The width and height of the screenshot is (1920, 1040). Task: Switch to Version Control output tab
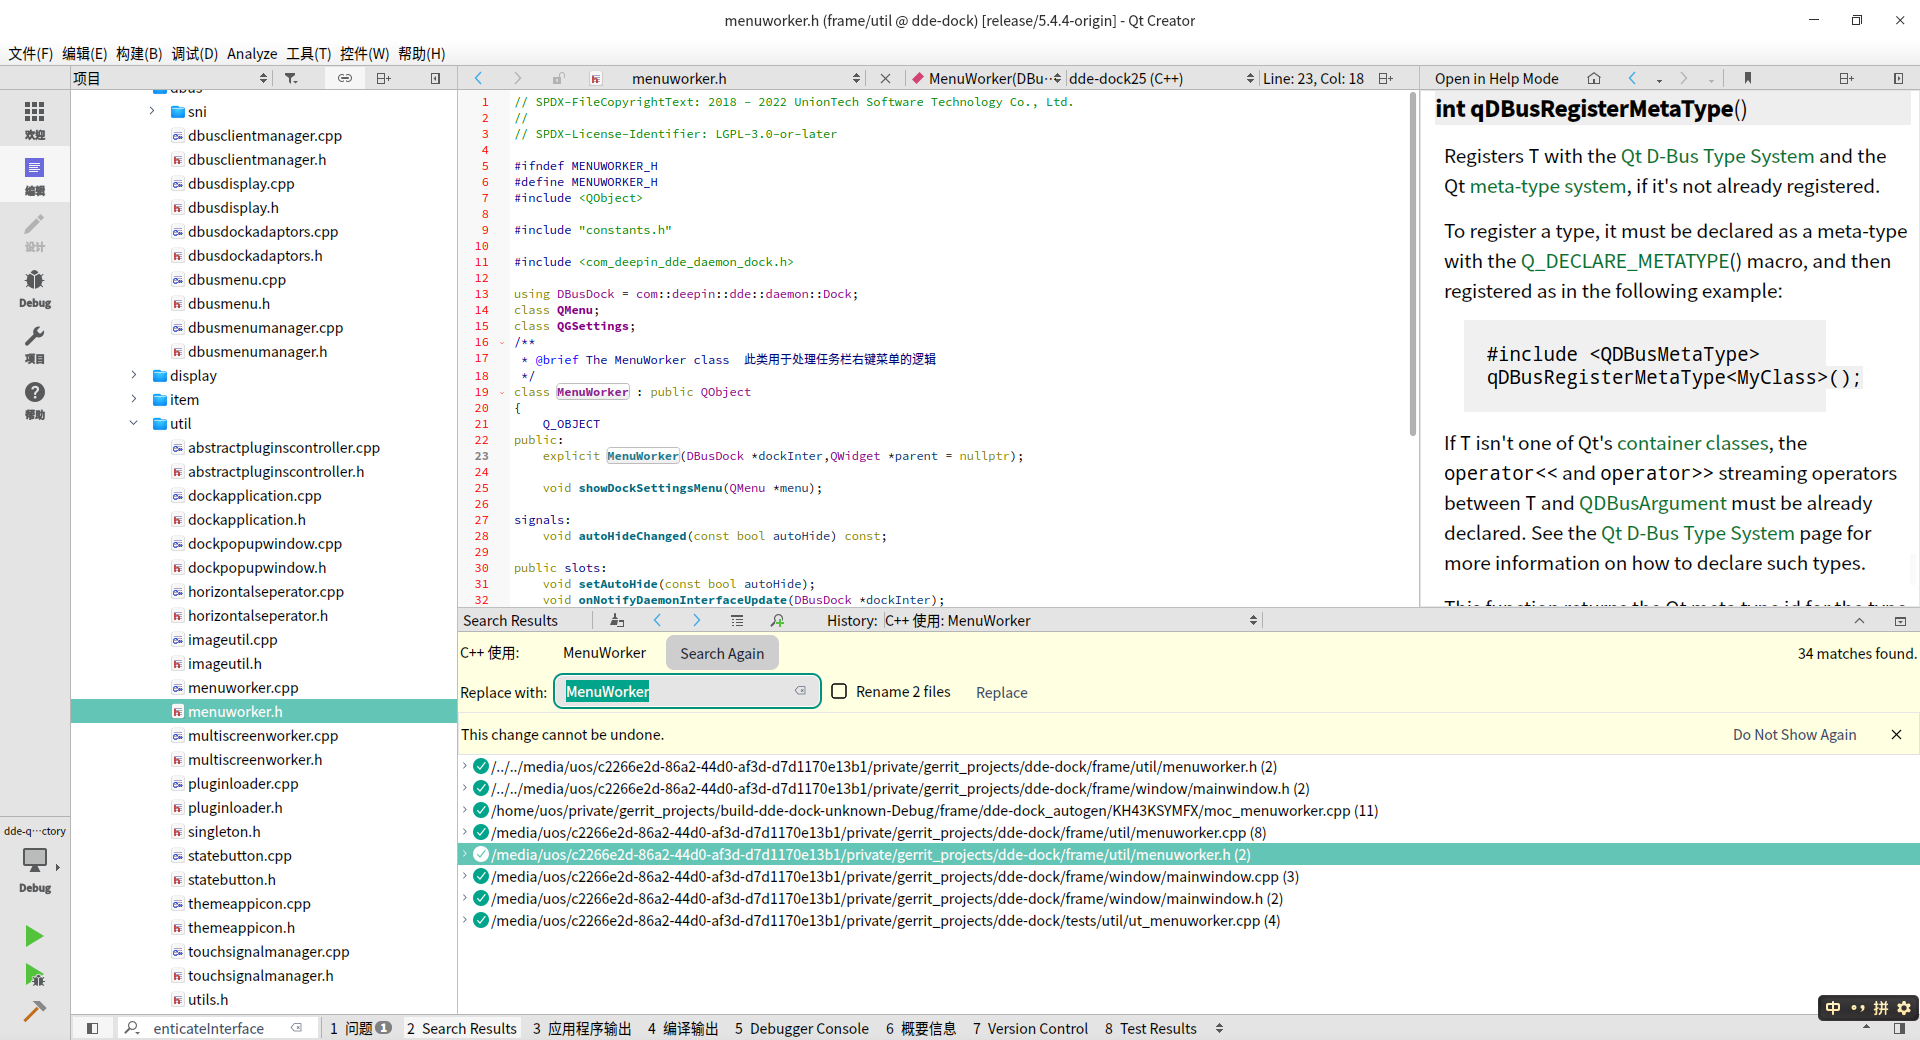click(1030, 1028)
